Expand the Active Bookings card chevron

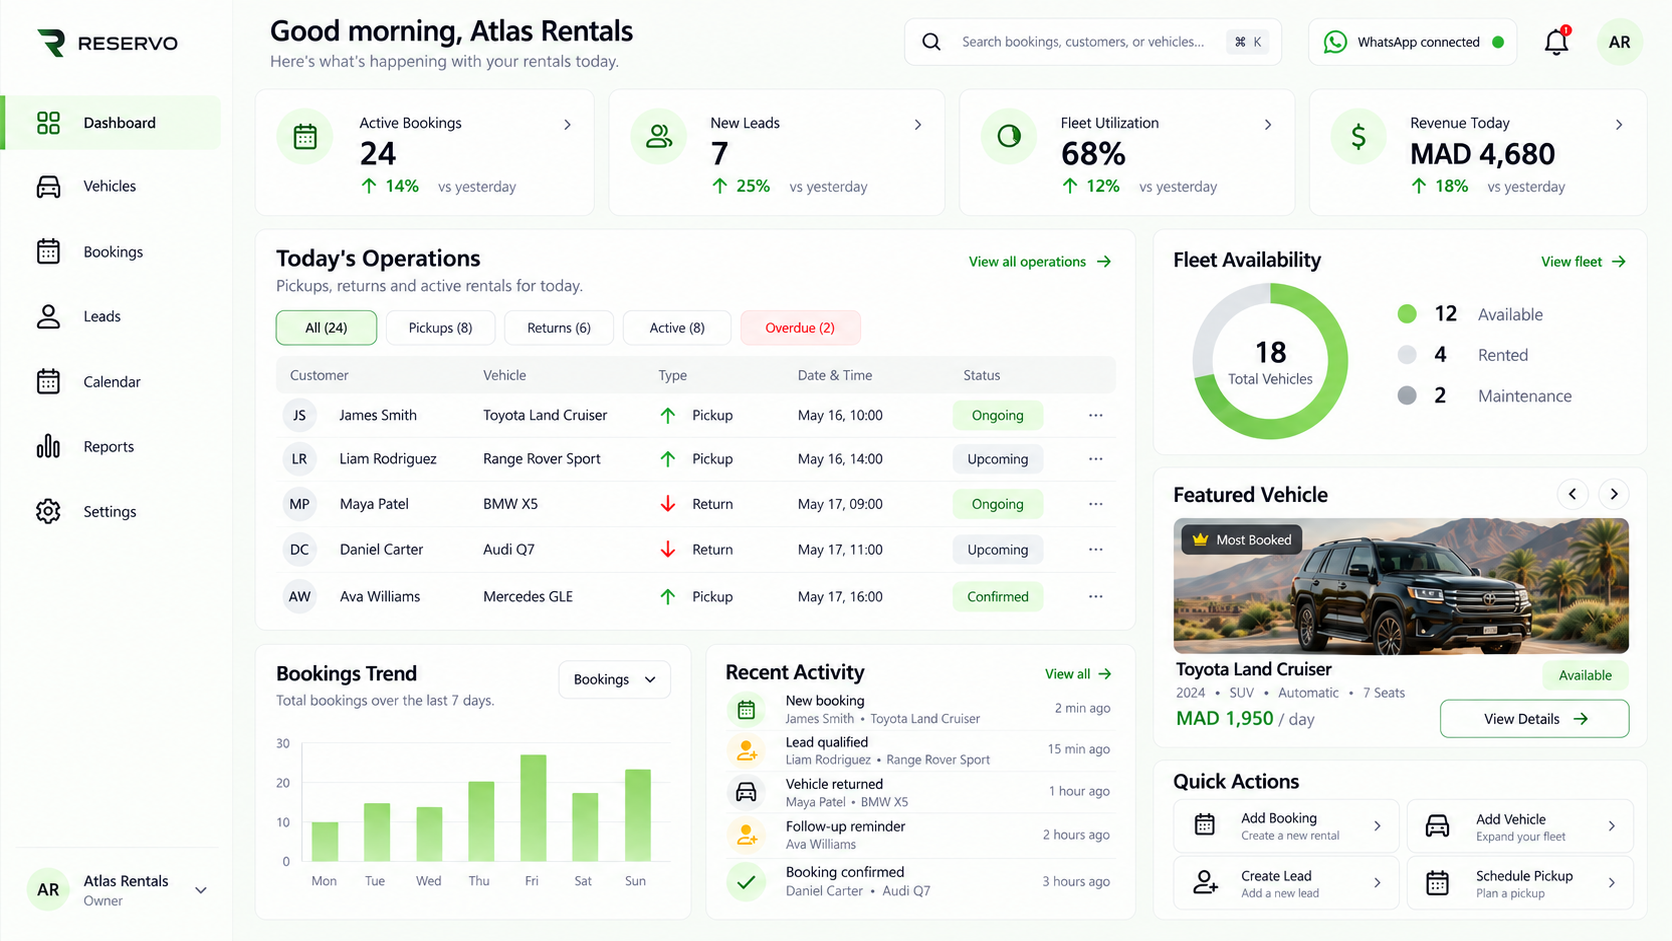pyautogui.click(x=567, y=125)
